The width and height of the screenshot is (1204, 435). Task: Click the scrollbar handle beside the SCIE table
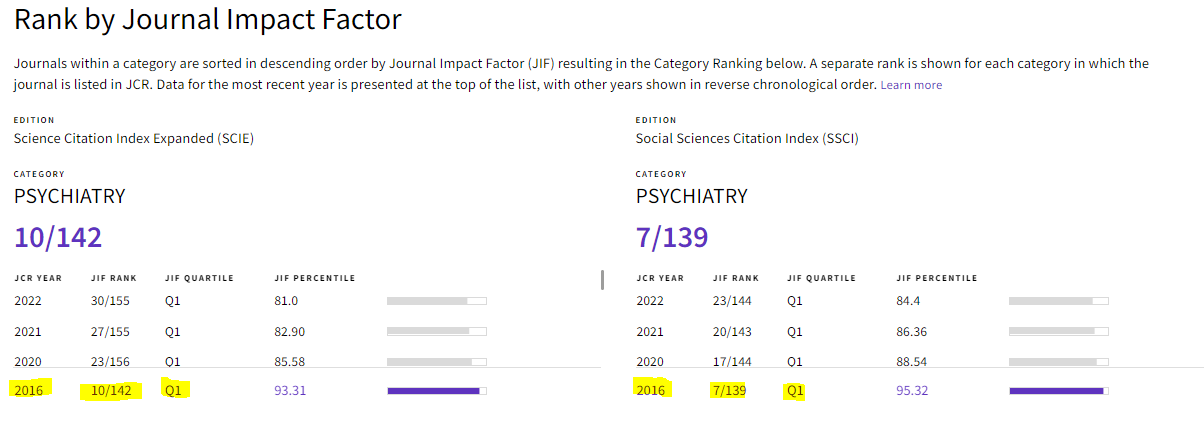602,279
